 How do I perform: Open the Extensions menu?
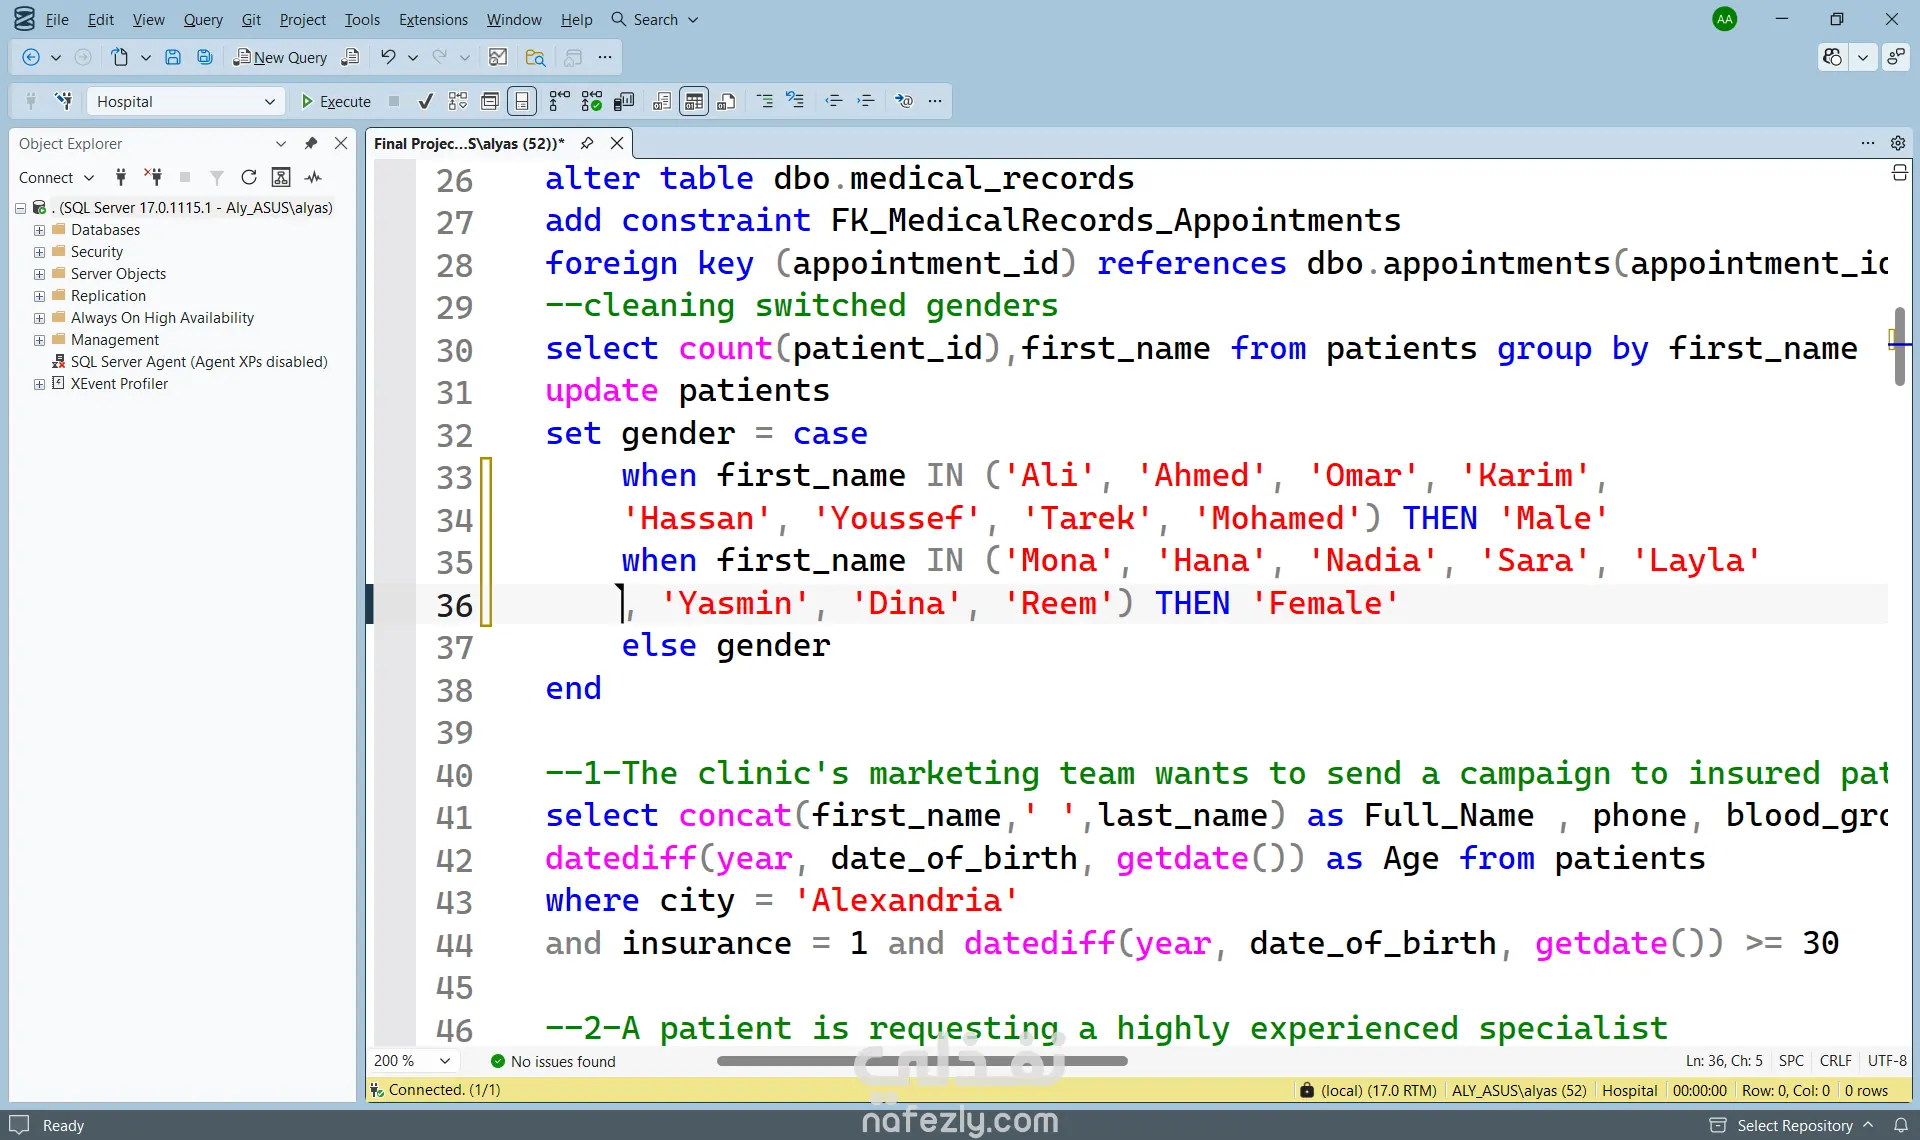(x=433, y=19)
